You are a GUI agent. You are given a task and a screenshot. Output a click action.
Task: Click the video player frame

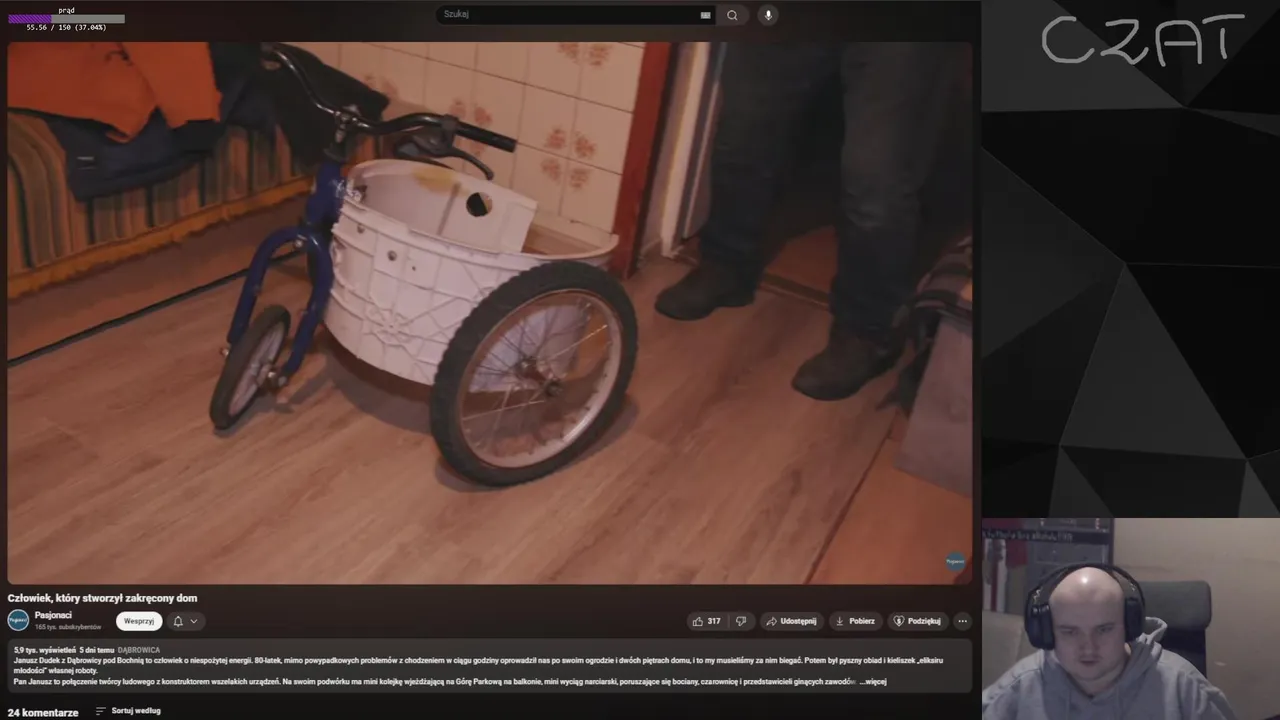[x=490, y=313]
